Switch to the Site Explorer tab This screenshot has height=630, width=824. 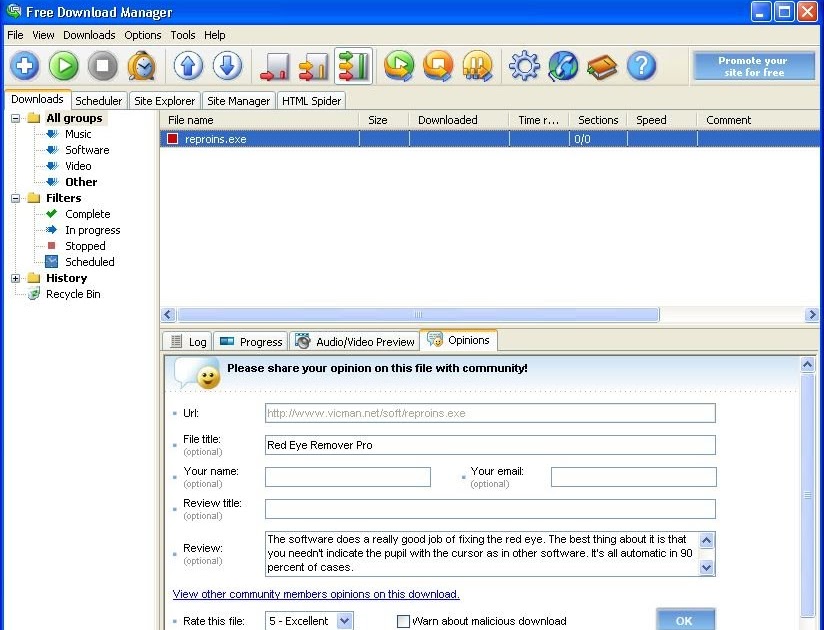[164, 100]
